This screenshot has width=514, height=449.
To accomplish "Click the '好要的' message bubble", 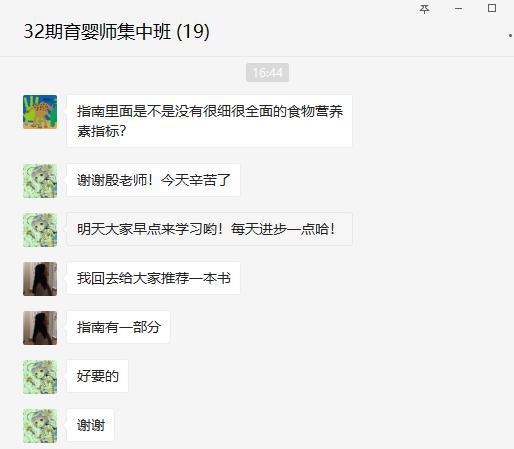I will pos(97,376).
